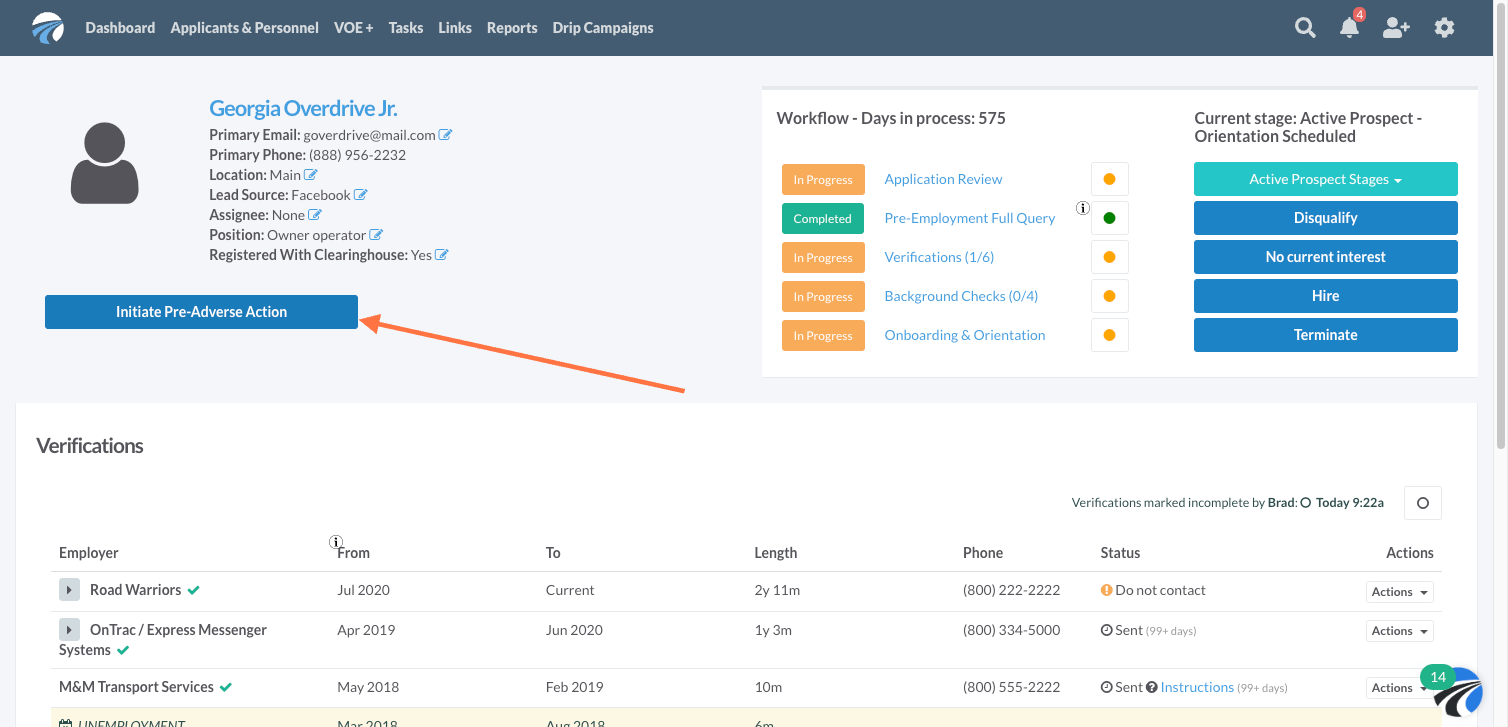
Task: Click the help icon beside Instructions
Action: click(1152, 688)
